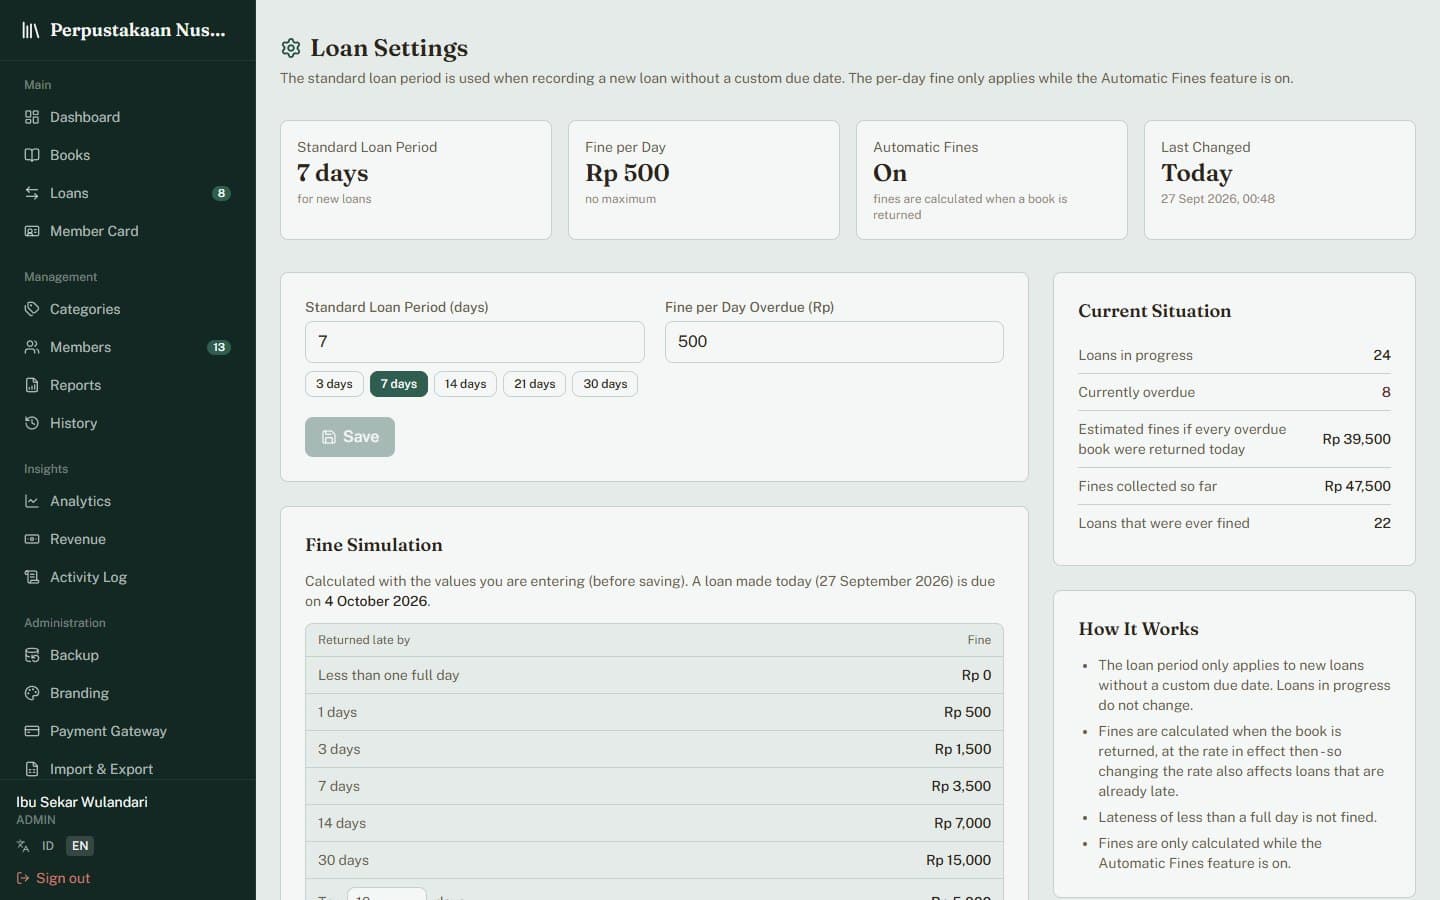This screenshot has width=1440, height=900.
Task: Click the Save button
Action: point(350,437)
